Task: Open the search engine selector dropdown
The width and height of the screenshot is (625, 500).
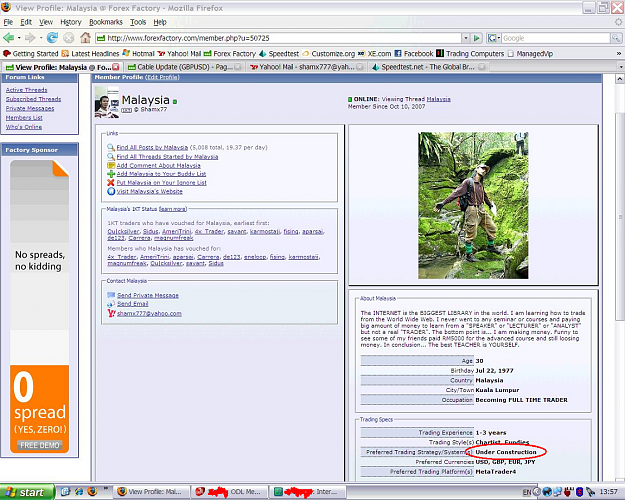Action: tap(493, 38)
